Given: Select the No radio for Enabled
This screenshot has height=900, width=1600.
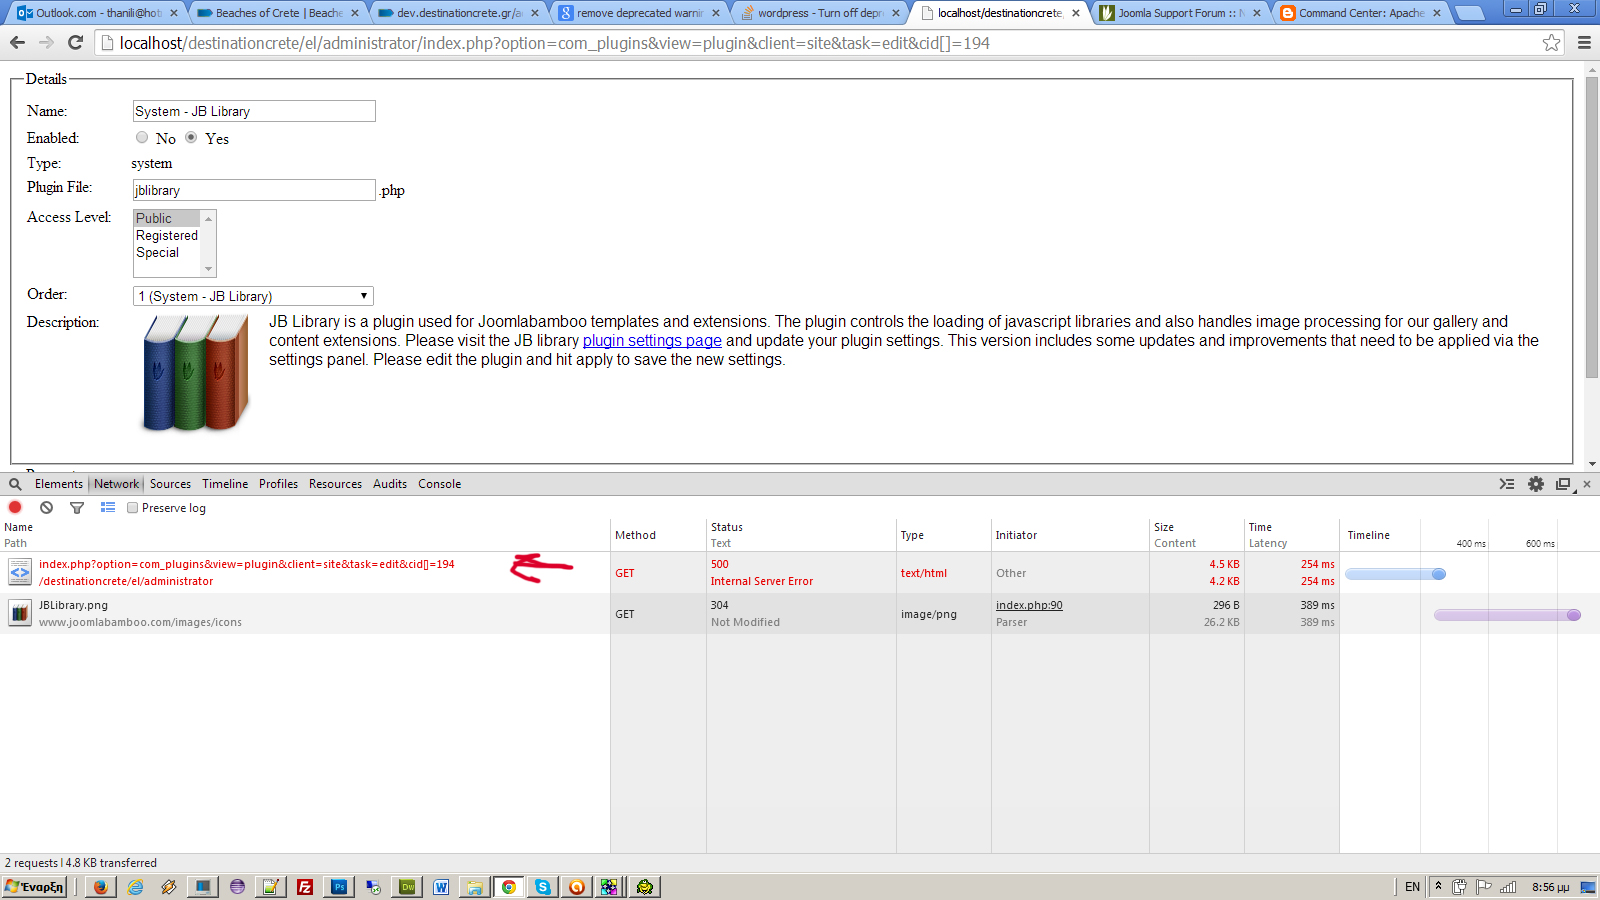Looking at the screenshot, I should point(142,138).
